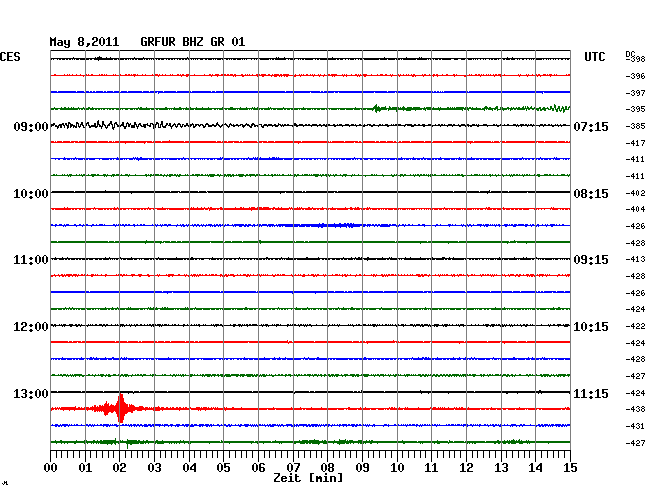The width and height of the screenshot is (650, 494).
Task: Click minute tick label '03' on the axis
Action: pyautogui.click(x=154, y=468)
